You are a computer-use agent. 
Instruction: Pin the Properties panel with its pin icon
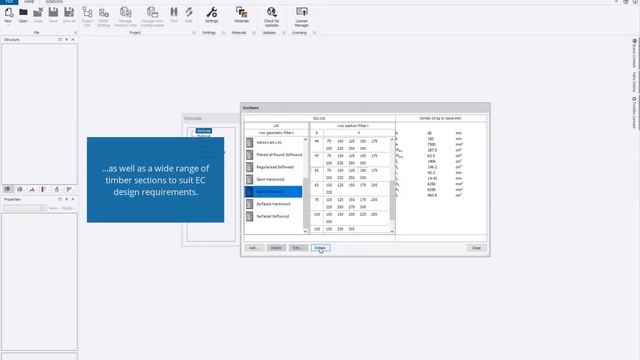[x=67, y=199]
